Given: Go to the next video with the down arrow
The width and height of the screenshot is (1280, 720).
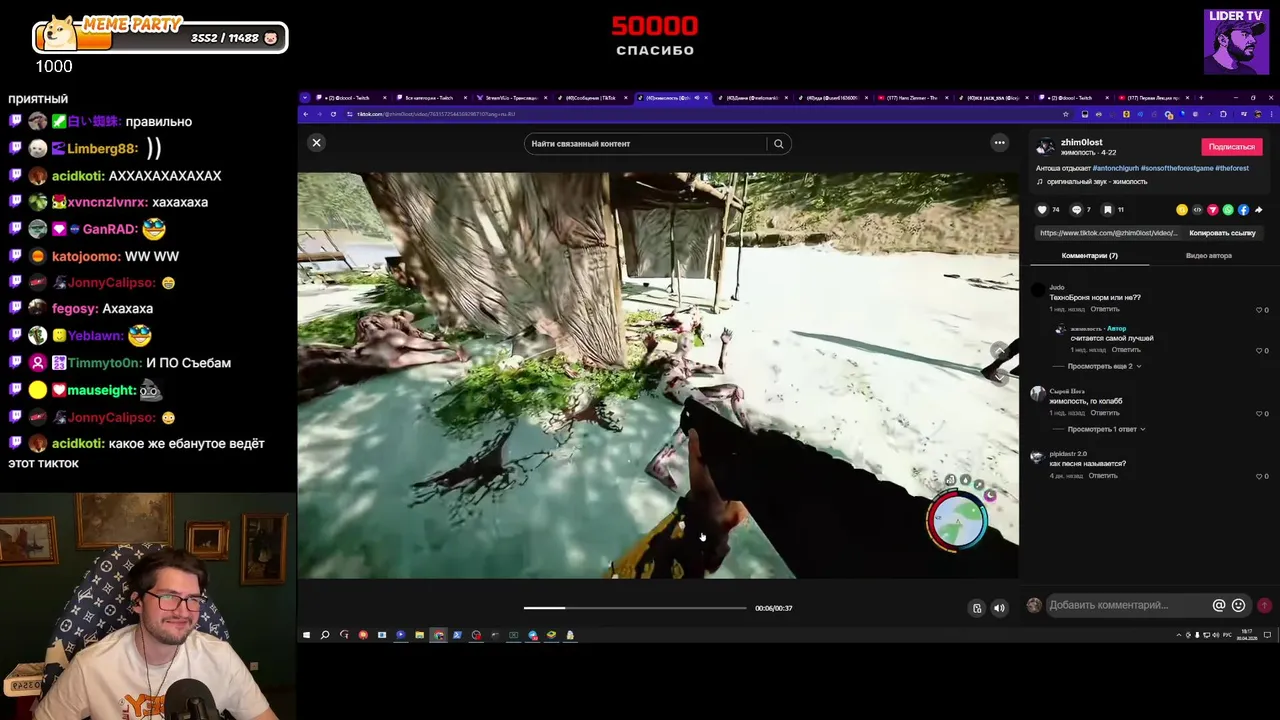Looking at the screenshot, I should click(x=999, y=376).
